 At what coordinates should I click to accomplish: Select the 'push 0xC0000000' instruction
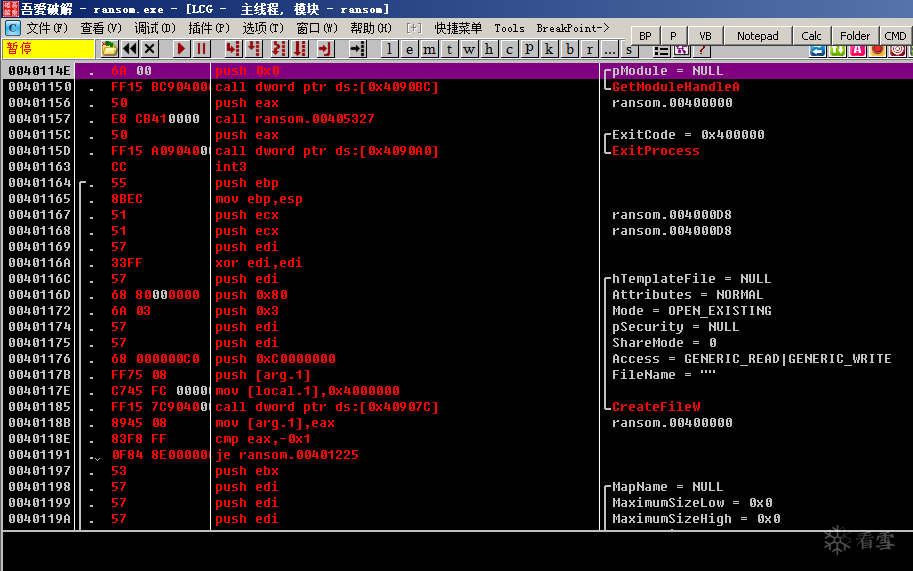pyautogui.click(x=275, y=359)
